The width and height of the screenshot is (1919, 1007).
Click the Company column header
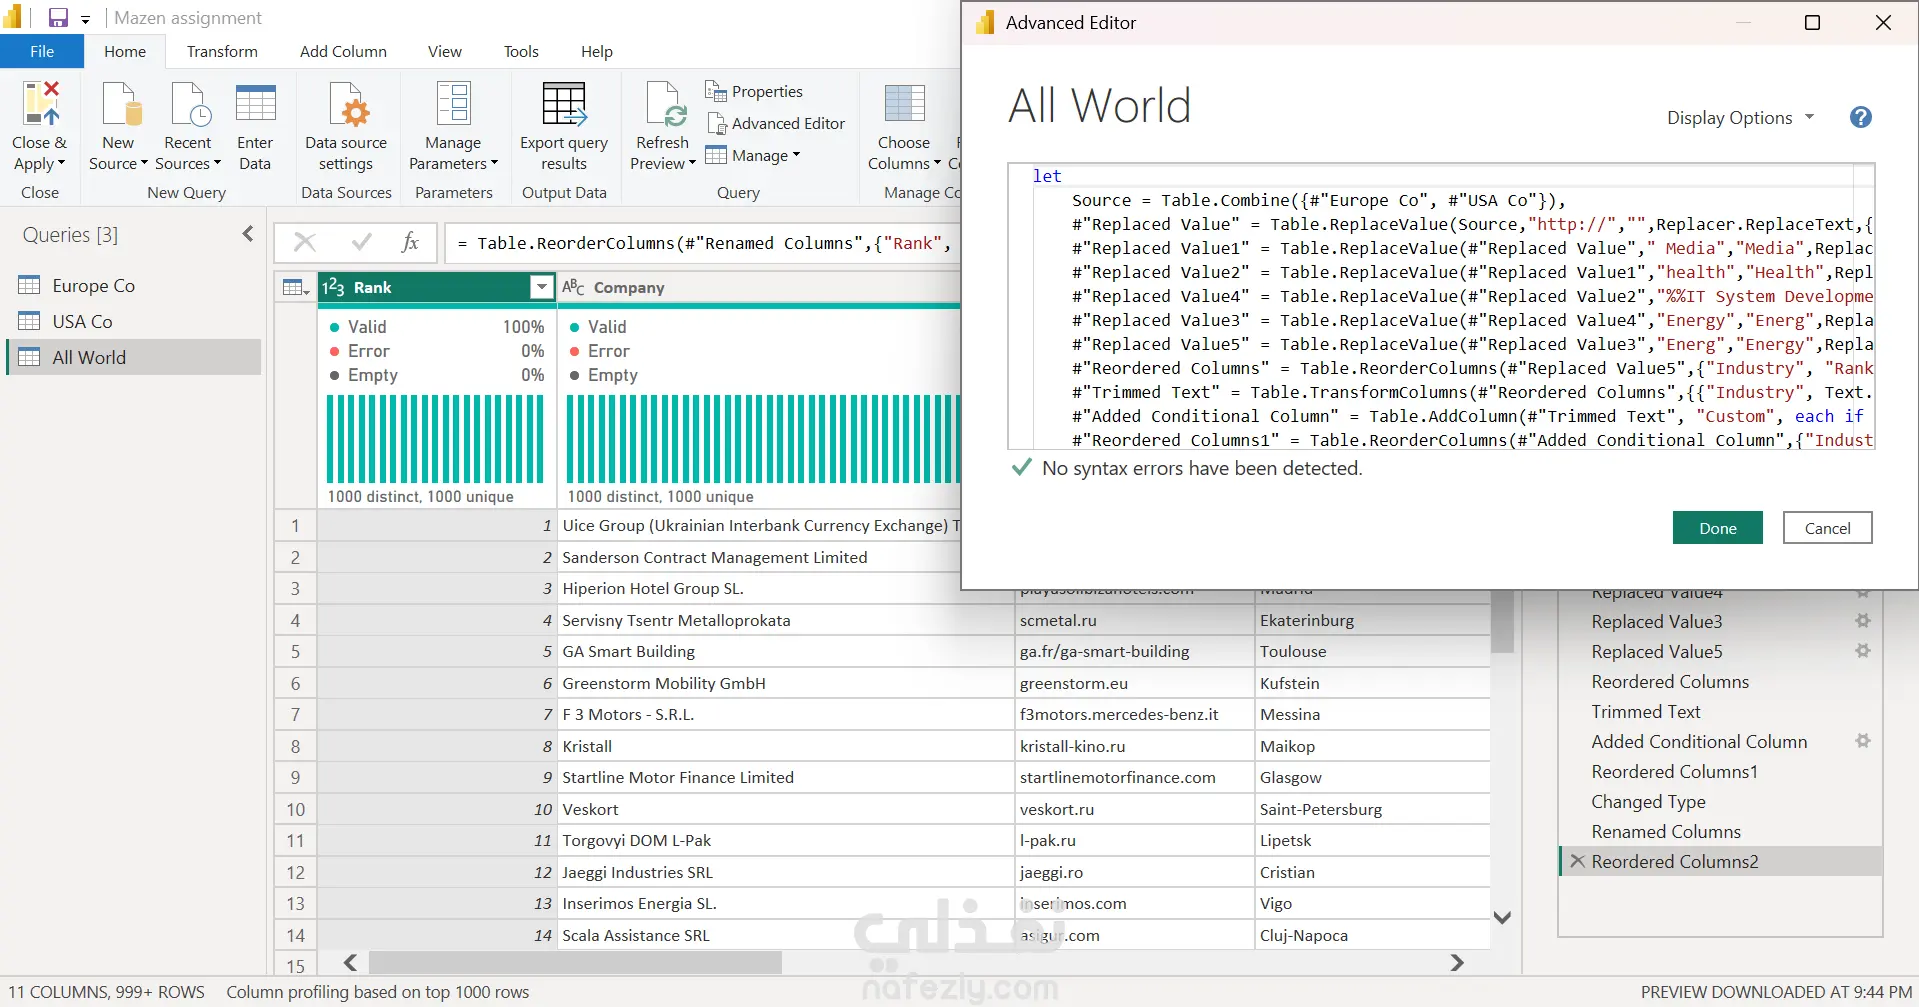[x=760, y=287]
